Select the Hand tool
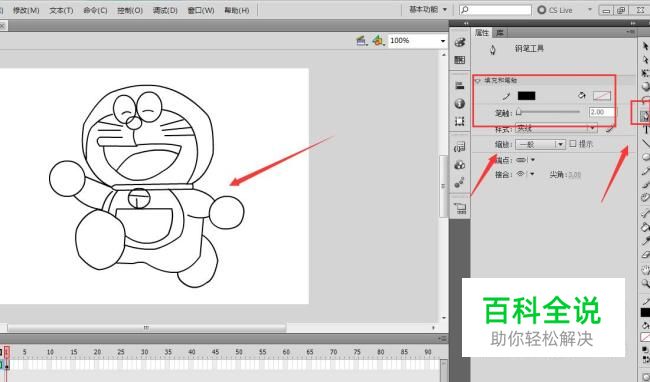The width and height of the screenshot is (650, 382). (x=645, y=271)
